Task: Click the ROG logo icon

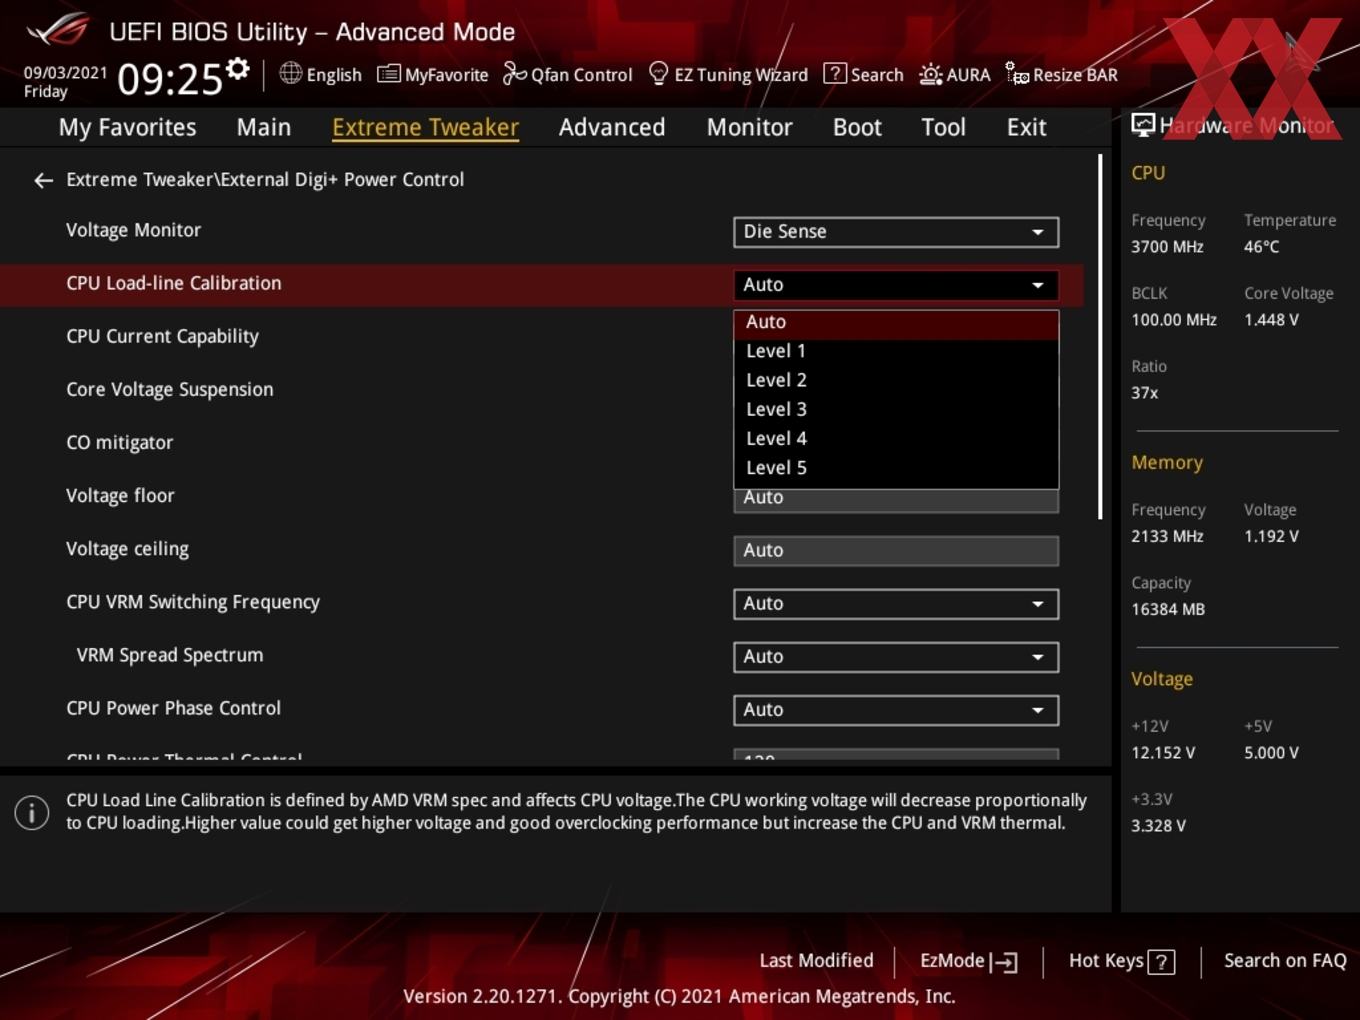Action: (x=58, y=29)
